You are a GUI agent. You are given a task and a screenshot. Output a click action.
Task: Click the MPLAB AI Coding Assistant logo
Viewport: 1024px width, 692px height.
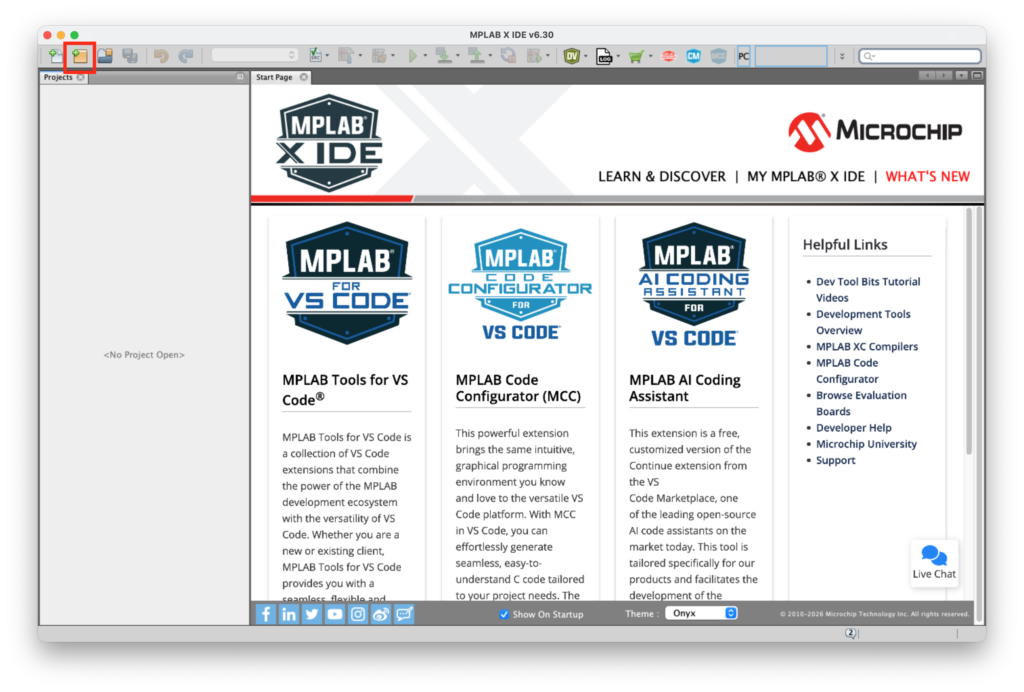pos(694,285)
